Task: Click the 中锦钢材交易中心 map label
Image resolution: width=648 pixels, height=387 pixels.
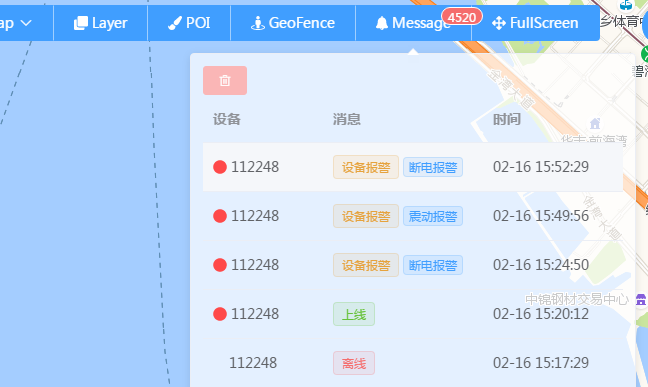Action: [x=577, y=299]
